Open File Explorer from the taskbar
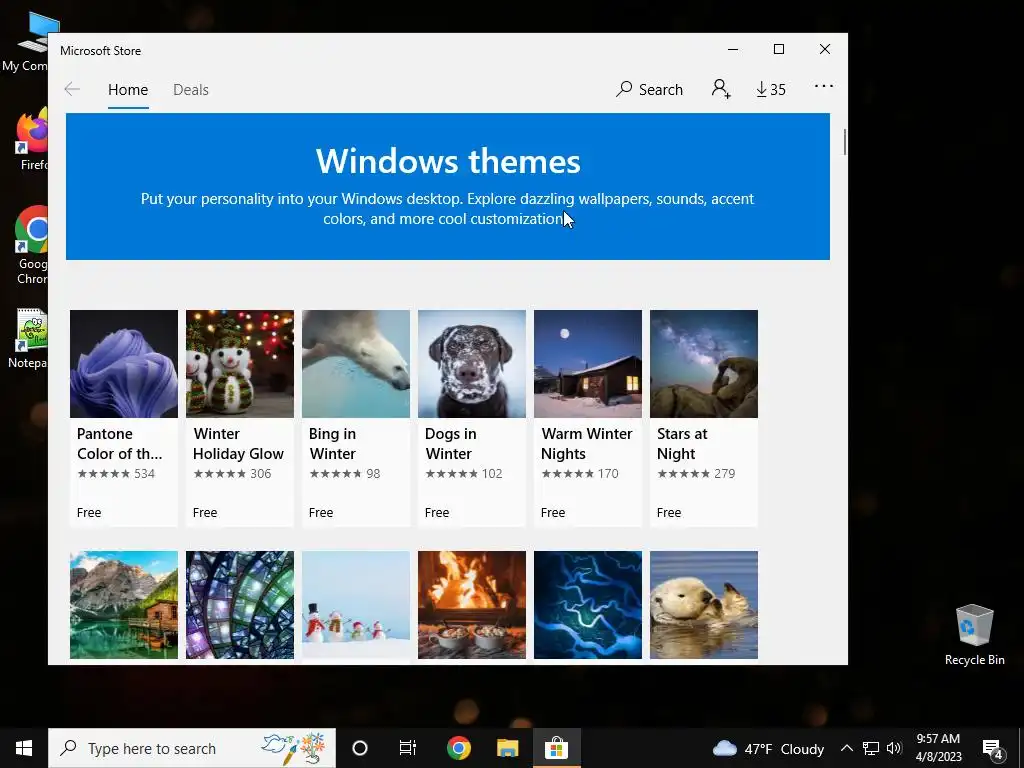The image size is (1024, 768). pos(507,748)
